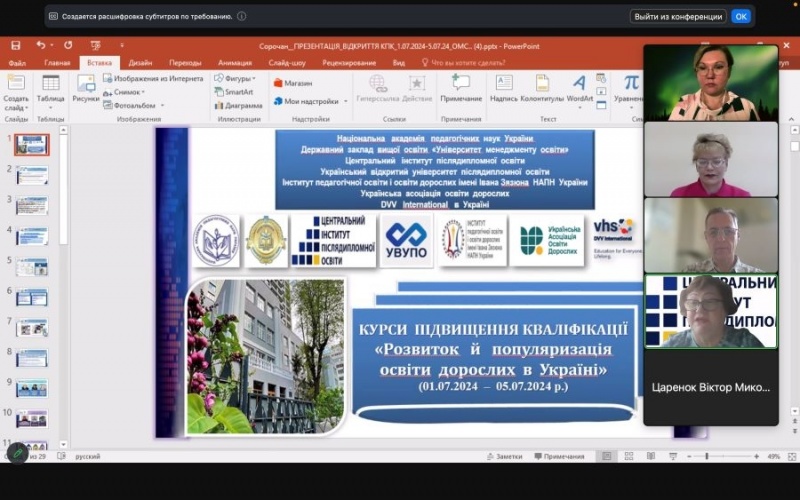Insert a SmartArt graphic

coord(232,91)
